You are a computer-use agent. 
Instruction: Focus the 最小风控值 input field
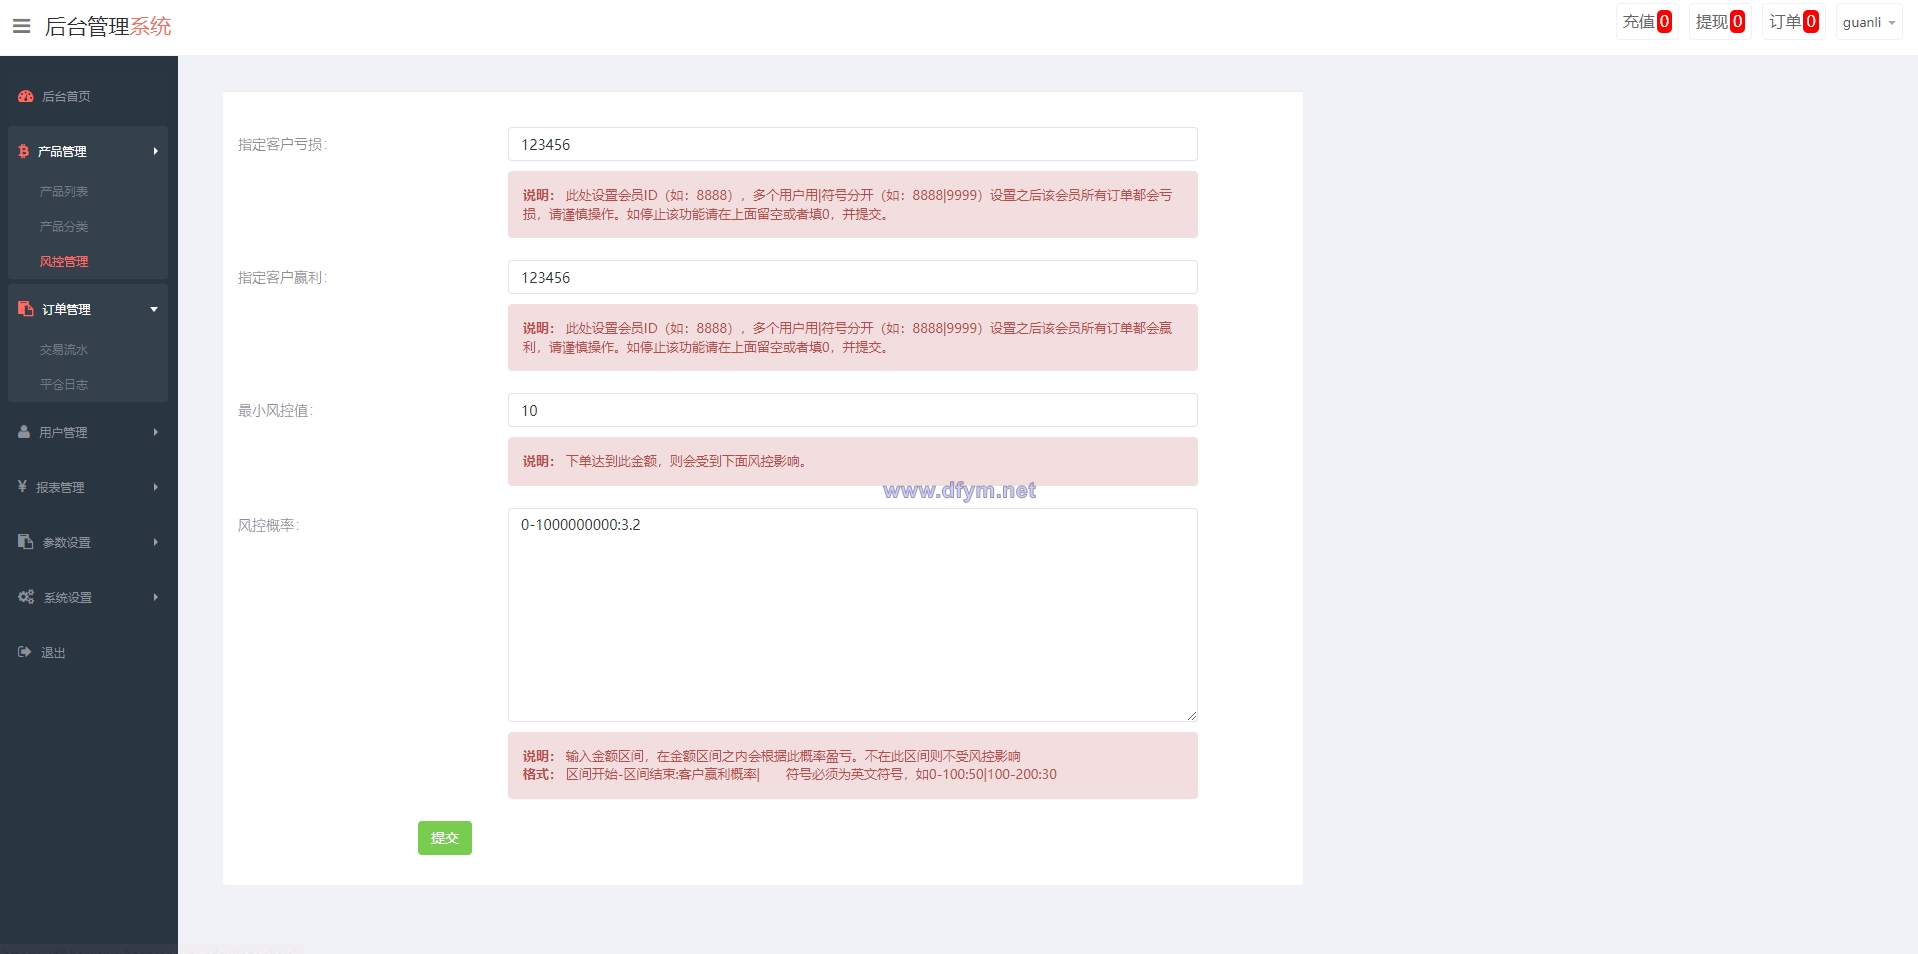pyautogui.click(x=853, y=410)
